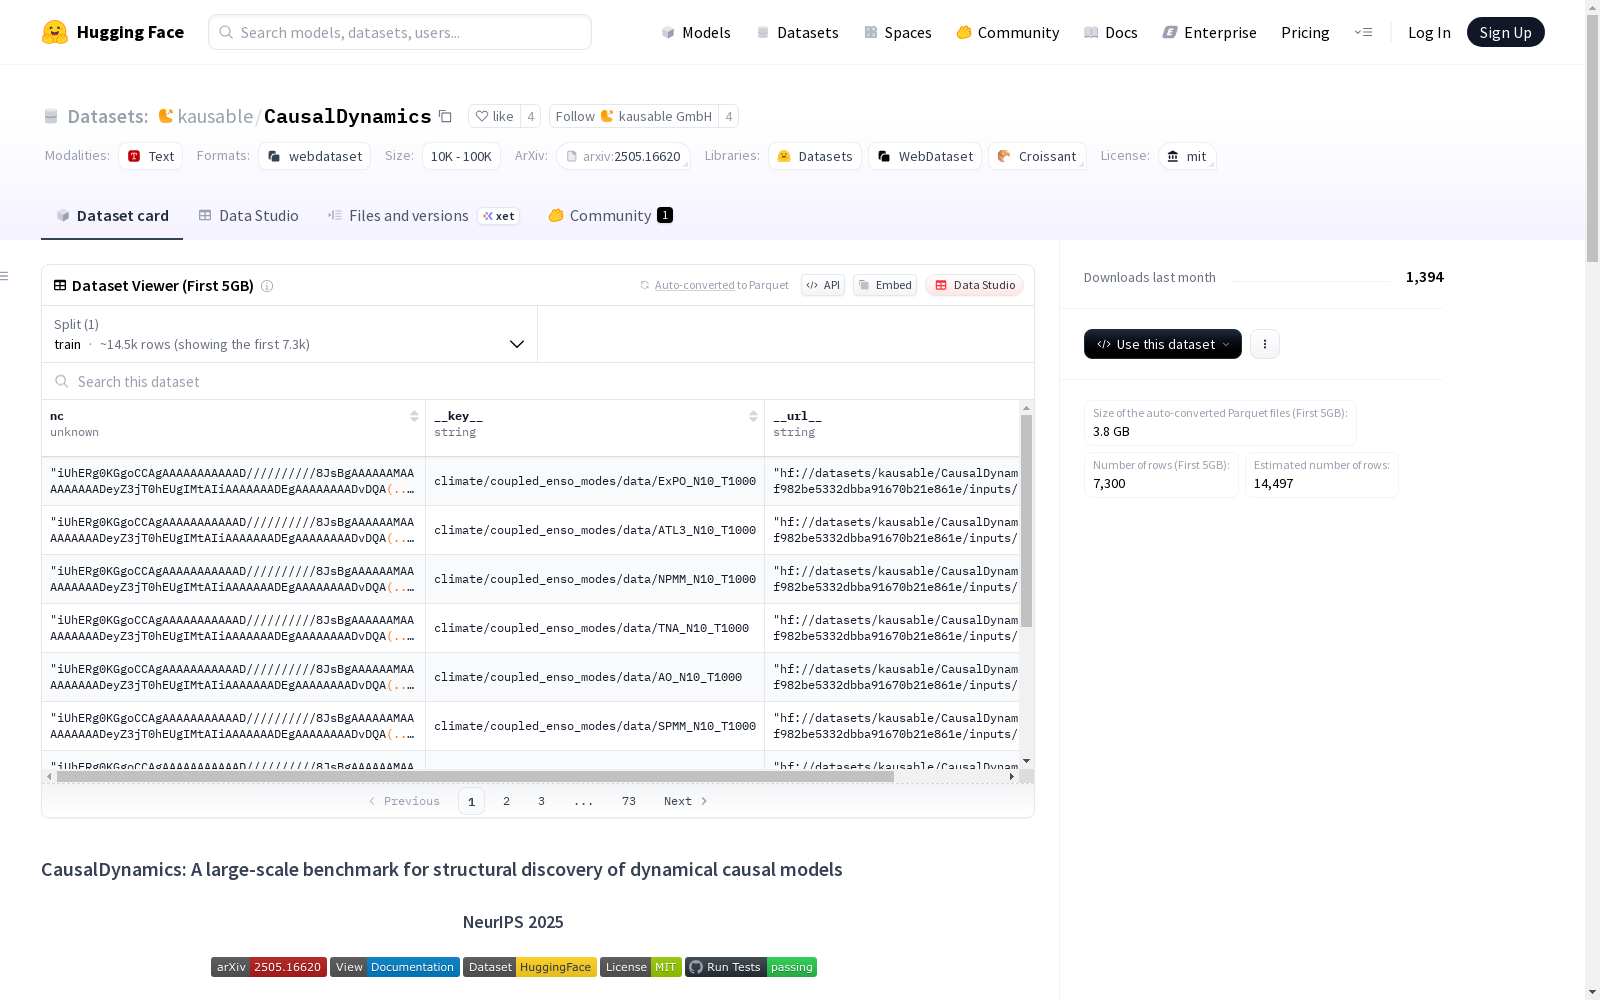Select ExPO_N10_T1000 key cell
Screen dimensions: 1600x1000
pos(595,481)
